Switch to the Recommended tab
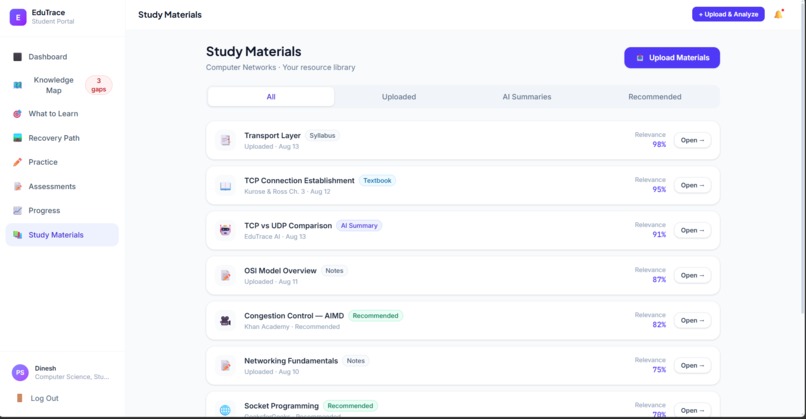The width and height of the screenshot is (806, 419). point(655,97)
